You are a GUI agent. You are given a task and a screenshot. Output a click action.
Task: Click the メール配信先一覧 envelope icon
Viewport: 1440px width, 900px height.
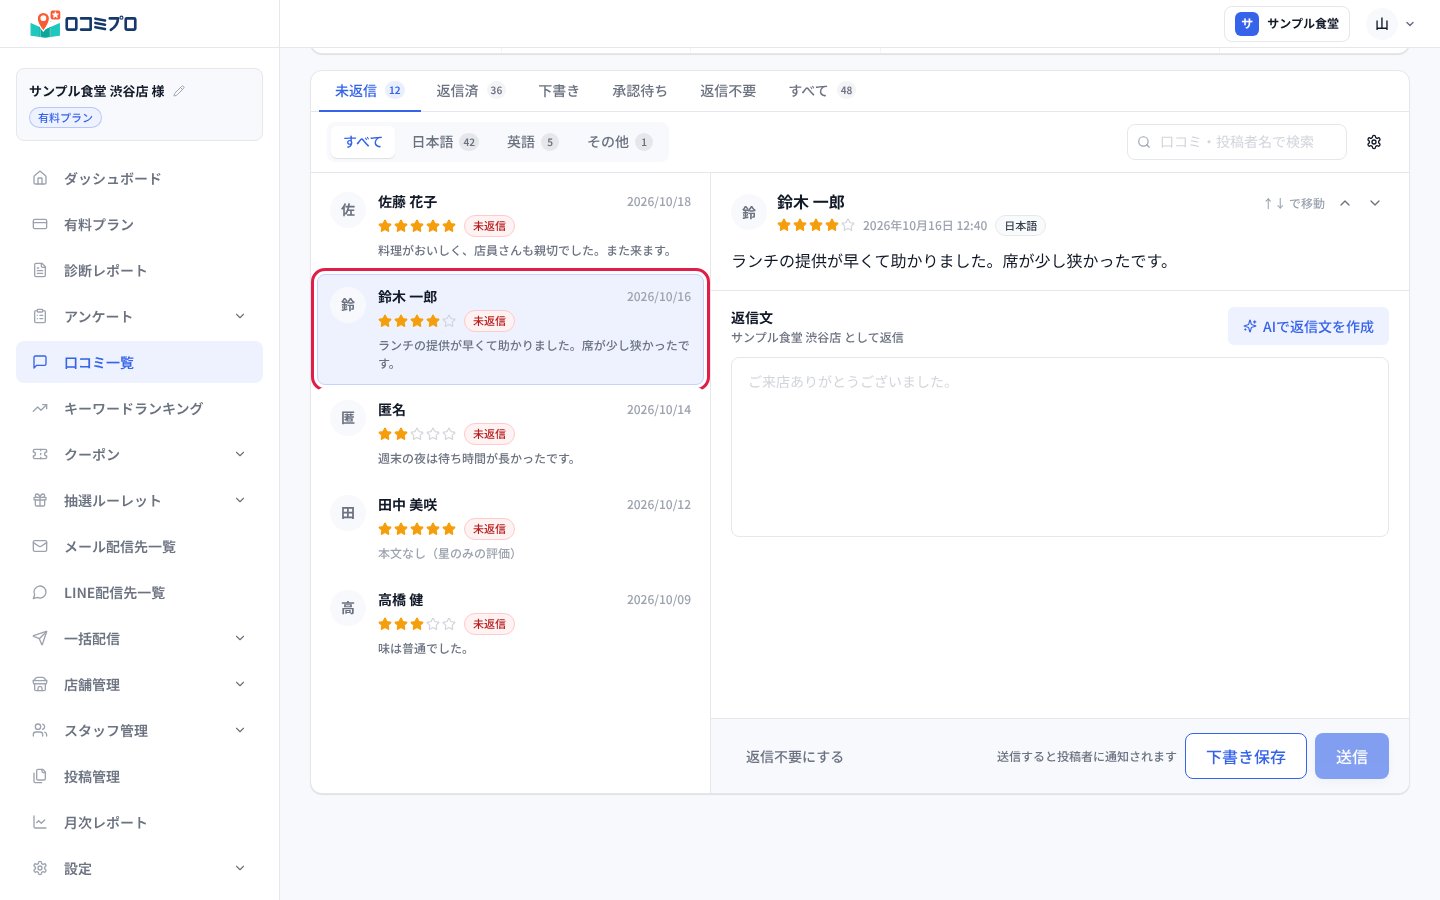pyautogui.click(x=40, y=546)
